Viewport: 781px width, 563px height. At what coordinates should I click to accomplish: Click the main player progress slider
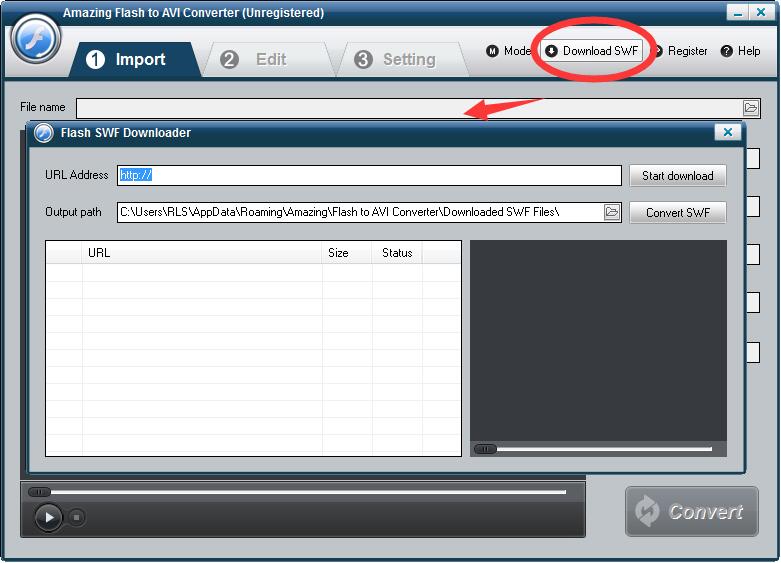(300, 492)
